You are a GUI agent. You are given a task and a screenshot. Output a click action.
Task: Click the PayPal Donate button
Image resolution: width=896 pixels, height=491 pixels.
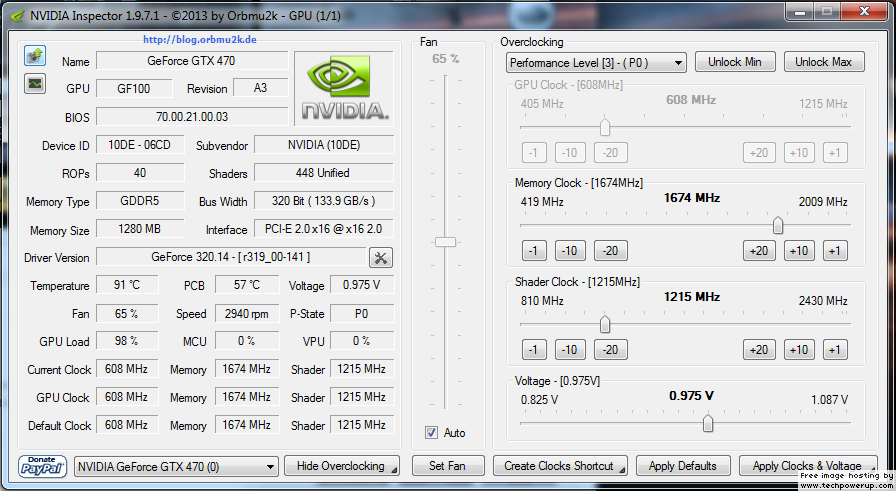42,466
